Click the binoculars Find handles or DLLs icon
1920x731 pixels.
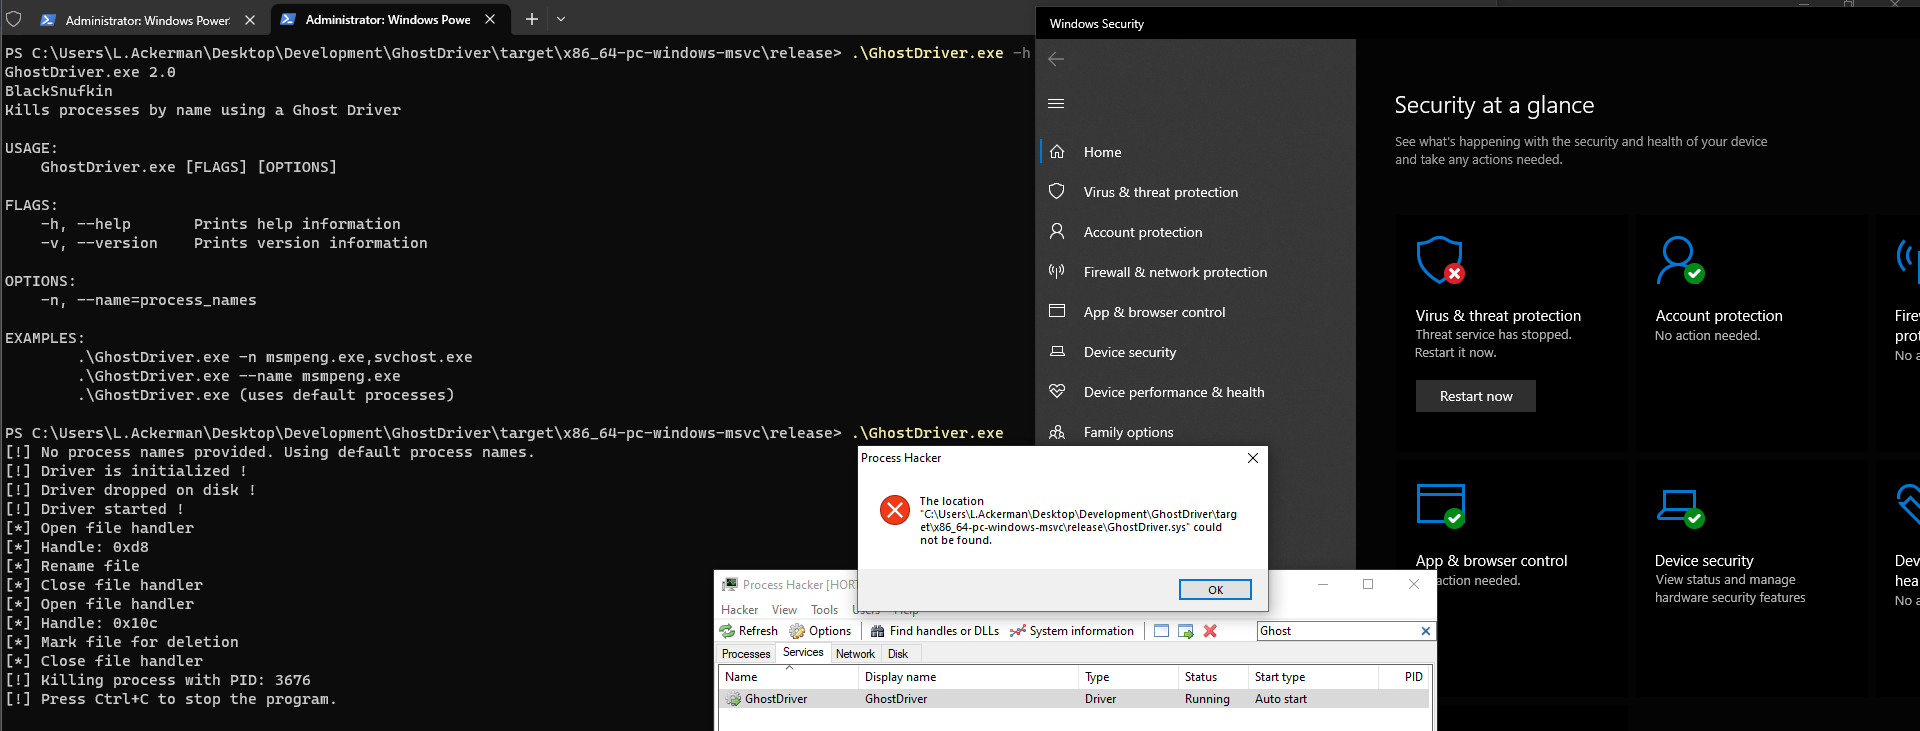[878, 631]
